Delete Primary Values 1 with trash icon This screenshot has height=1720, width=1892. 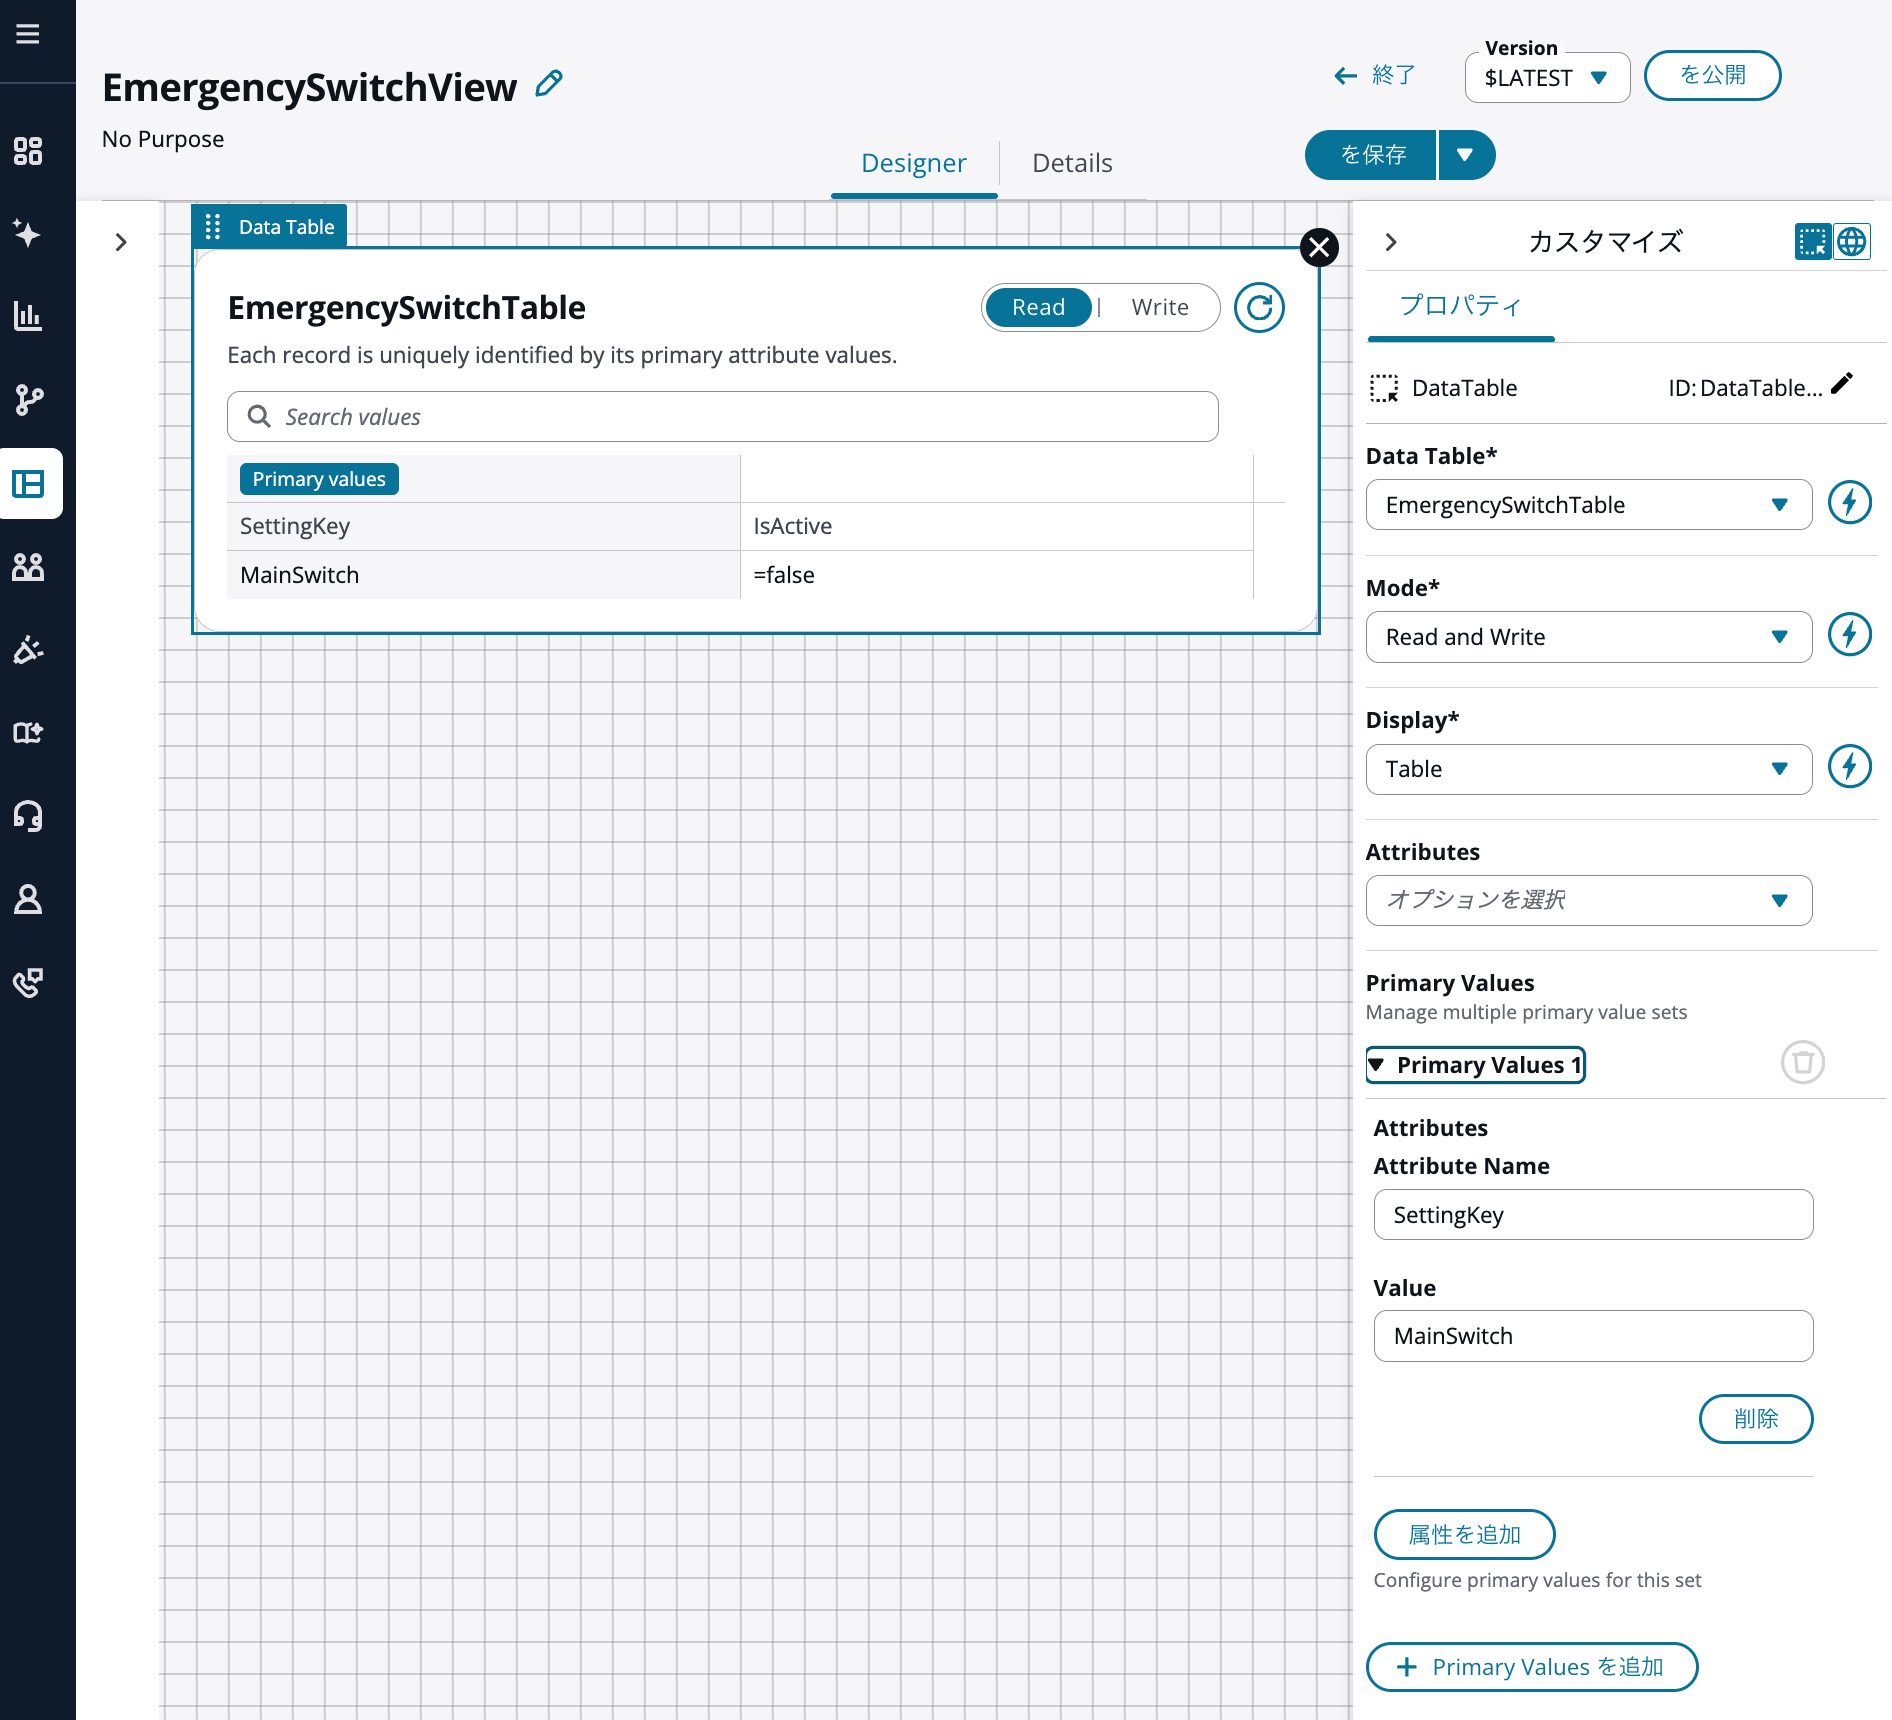point(1803,1062)
